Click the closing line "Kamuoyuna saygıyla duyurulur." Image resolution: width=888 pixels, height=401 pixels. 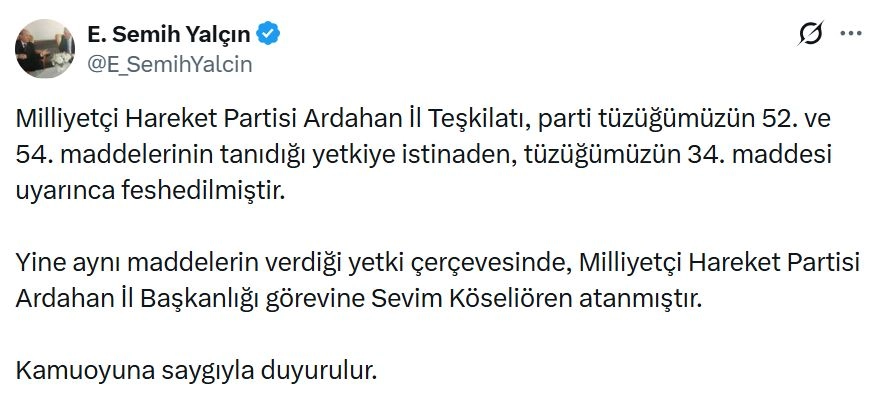(x=196, y=372)
